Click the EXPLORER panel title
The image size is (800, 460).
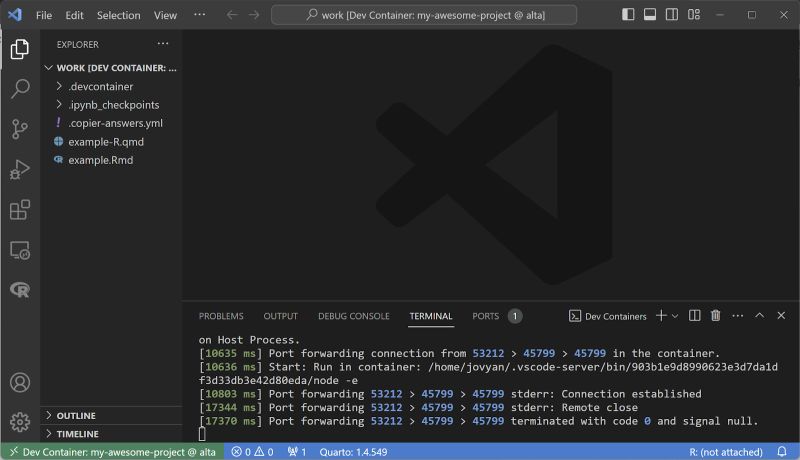coord(78,44)
